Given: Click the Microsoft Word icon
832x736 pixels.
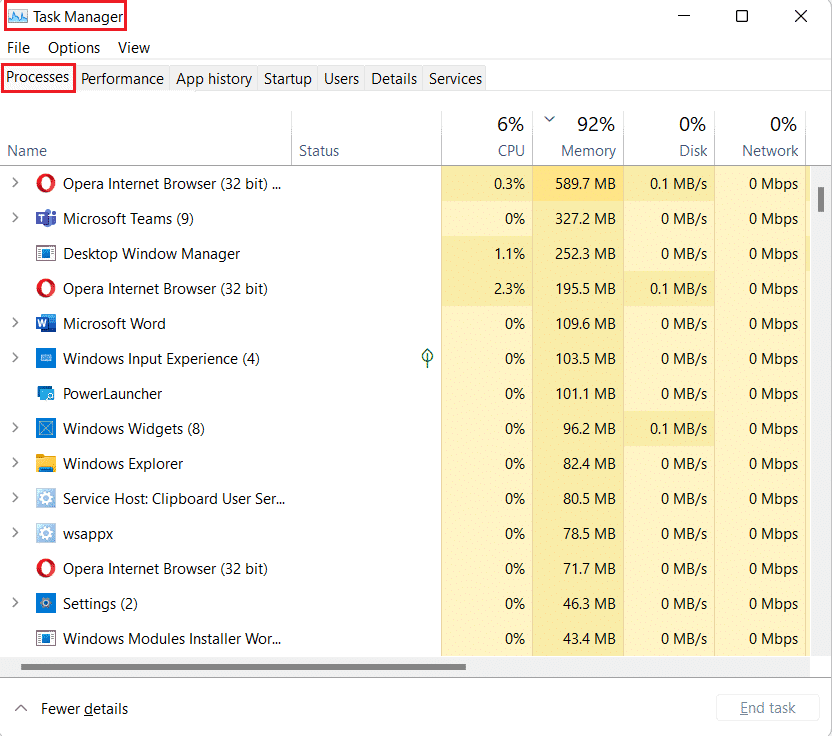Looking at the screenshot, I should coord(44,323).
